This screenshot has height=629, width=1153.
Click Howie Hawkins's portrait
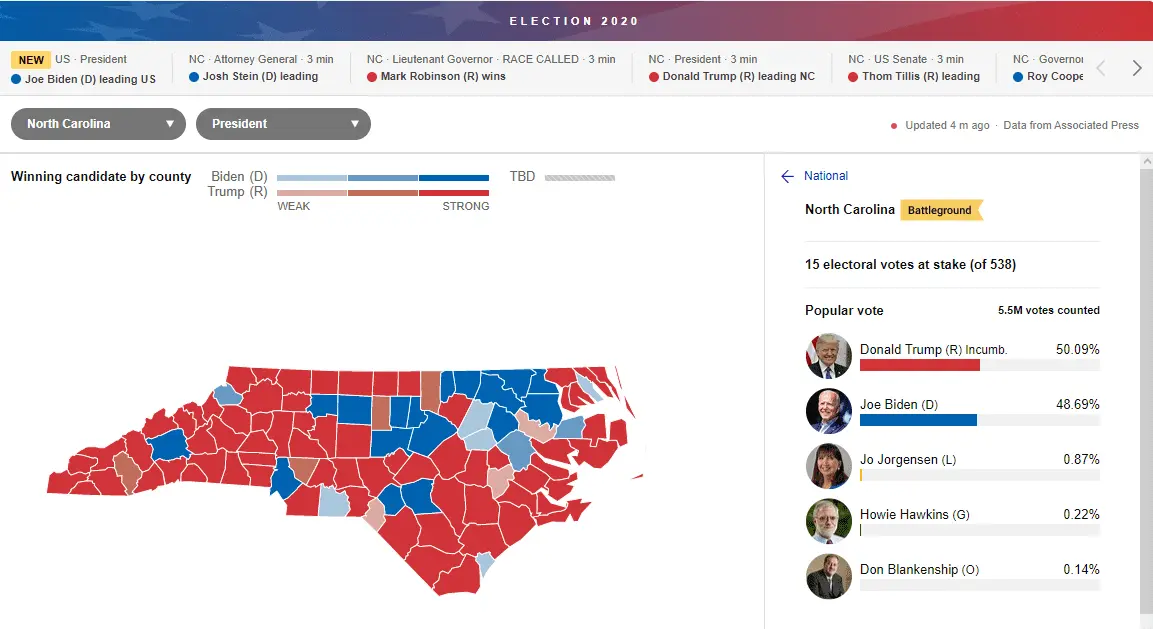[828, 520]
